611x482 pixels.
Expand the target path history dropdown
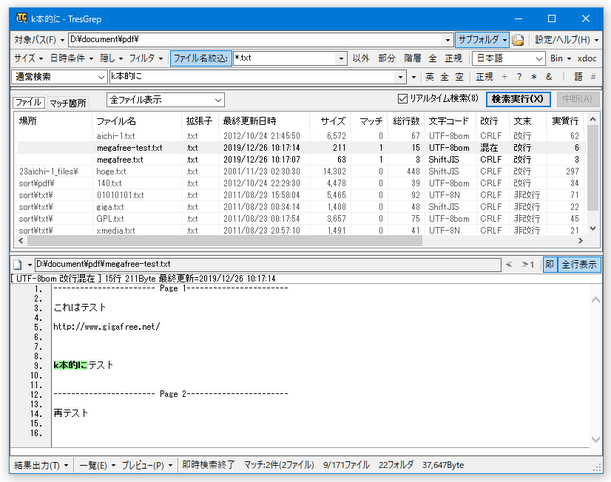point(447,40)
